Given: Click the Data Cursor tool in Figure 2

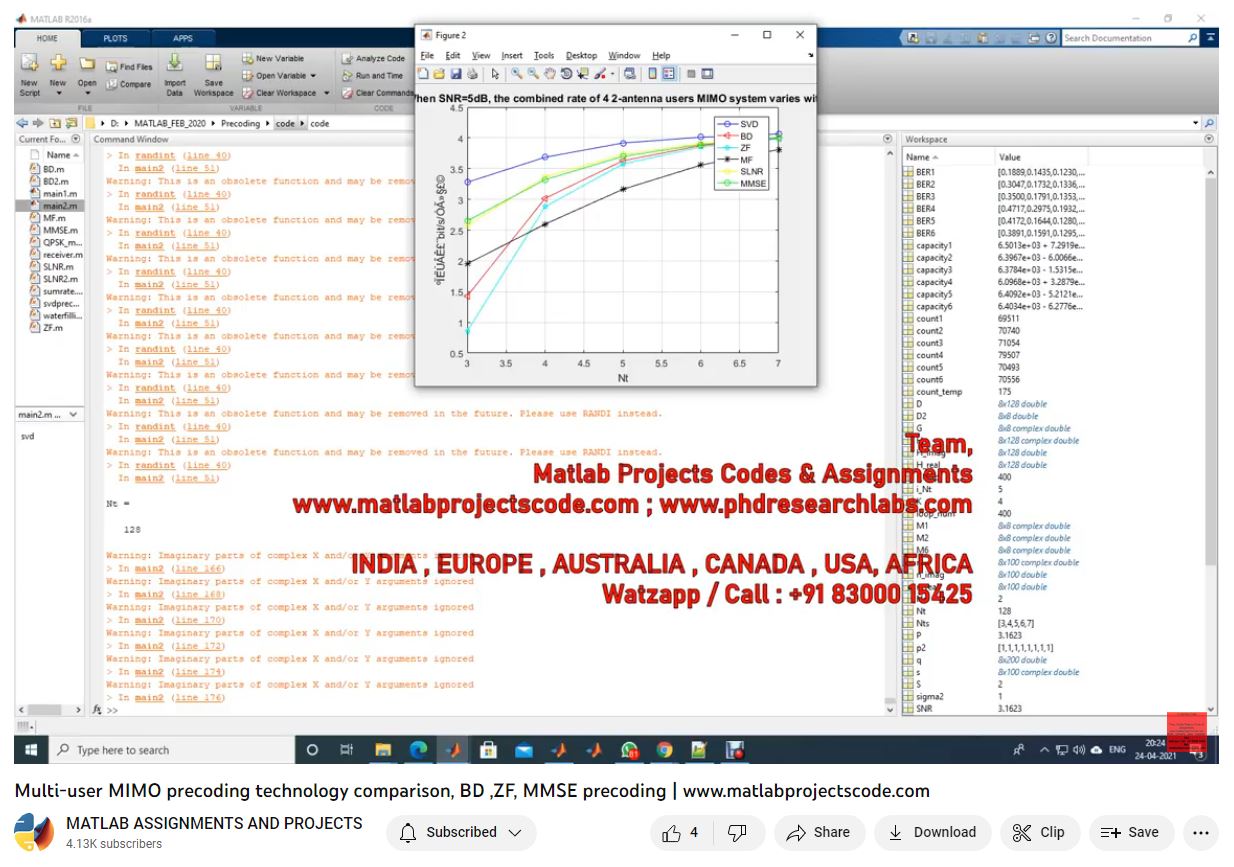Looking at the screenshot, I should pos(583,74).
